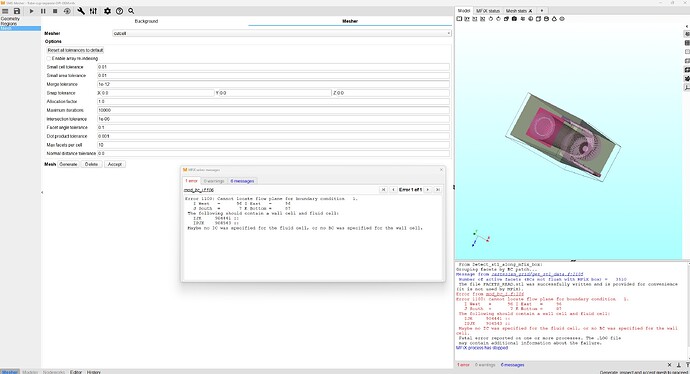This screenshot has width=690, height=374.
Task: Close the Mesh stats tab
Action: [x=531, y=11]
